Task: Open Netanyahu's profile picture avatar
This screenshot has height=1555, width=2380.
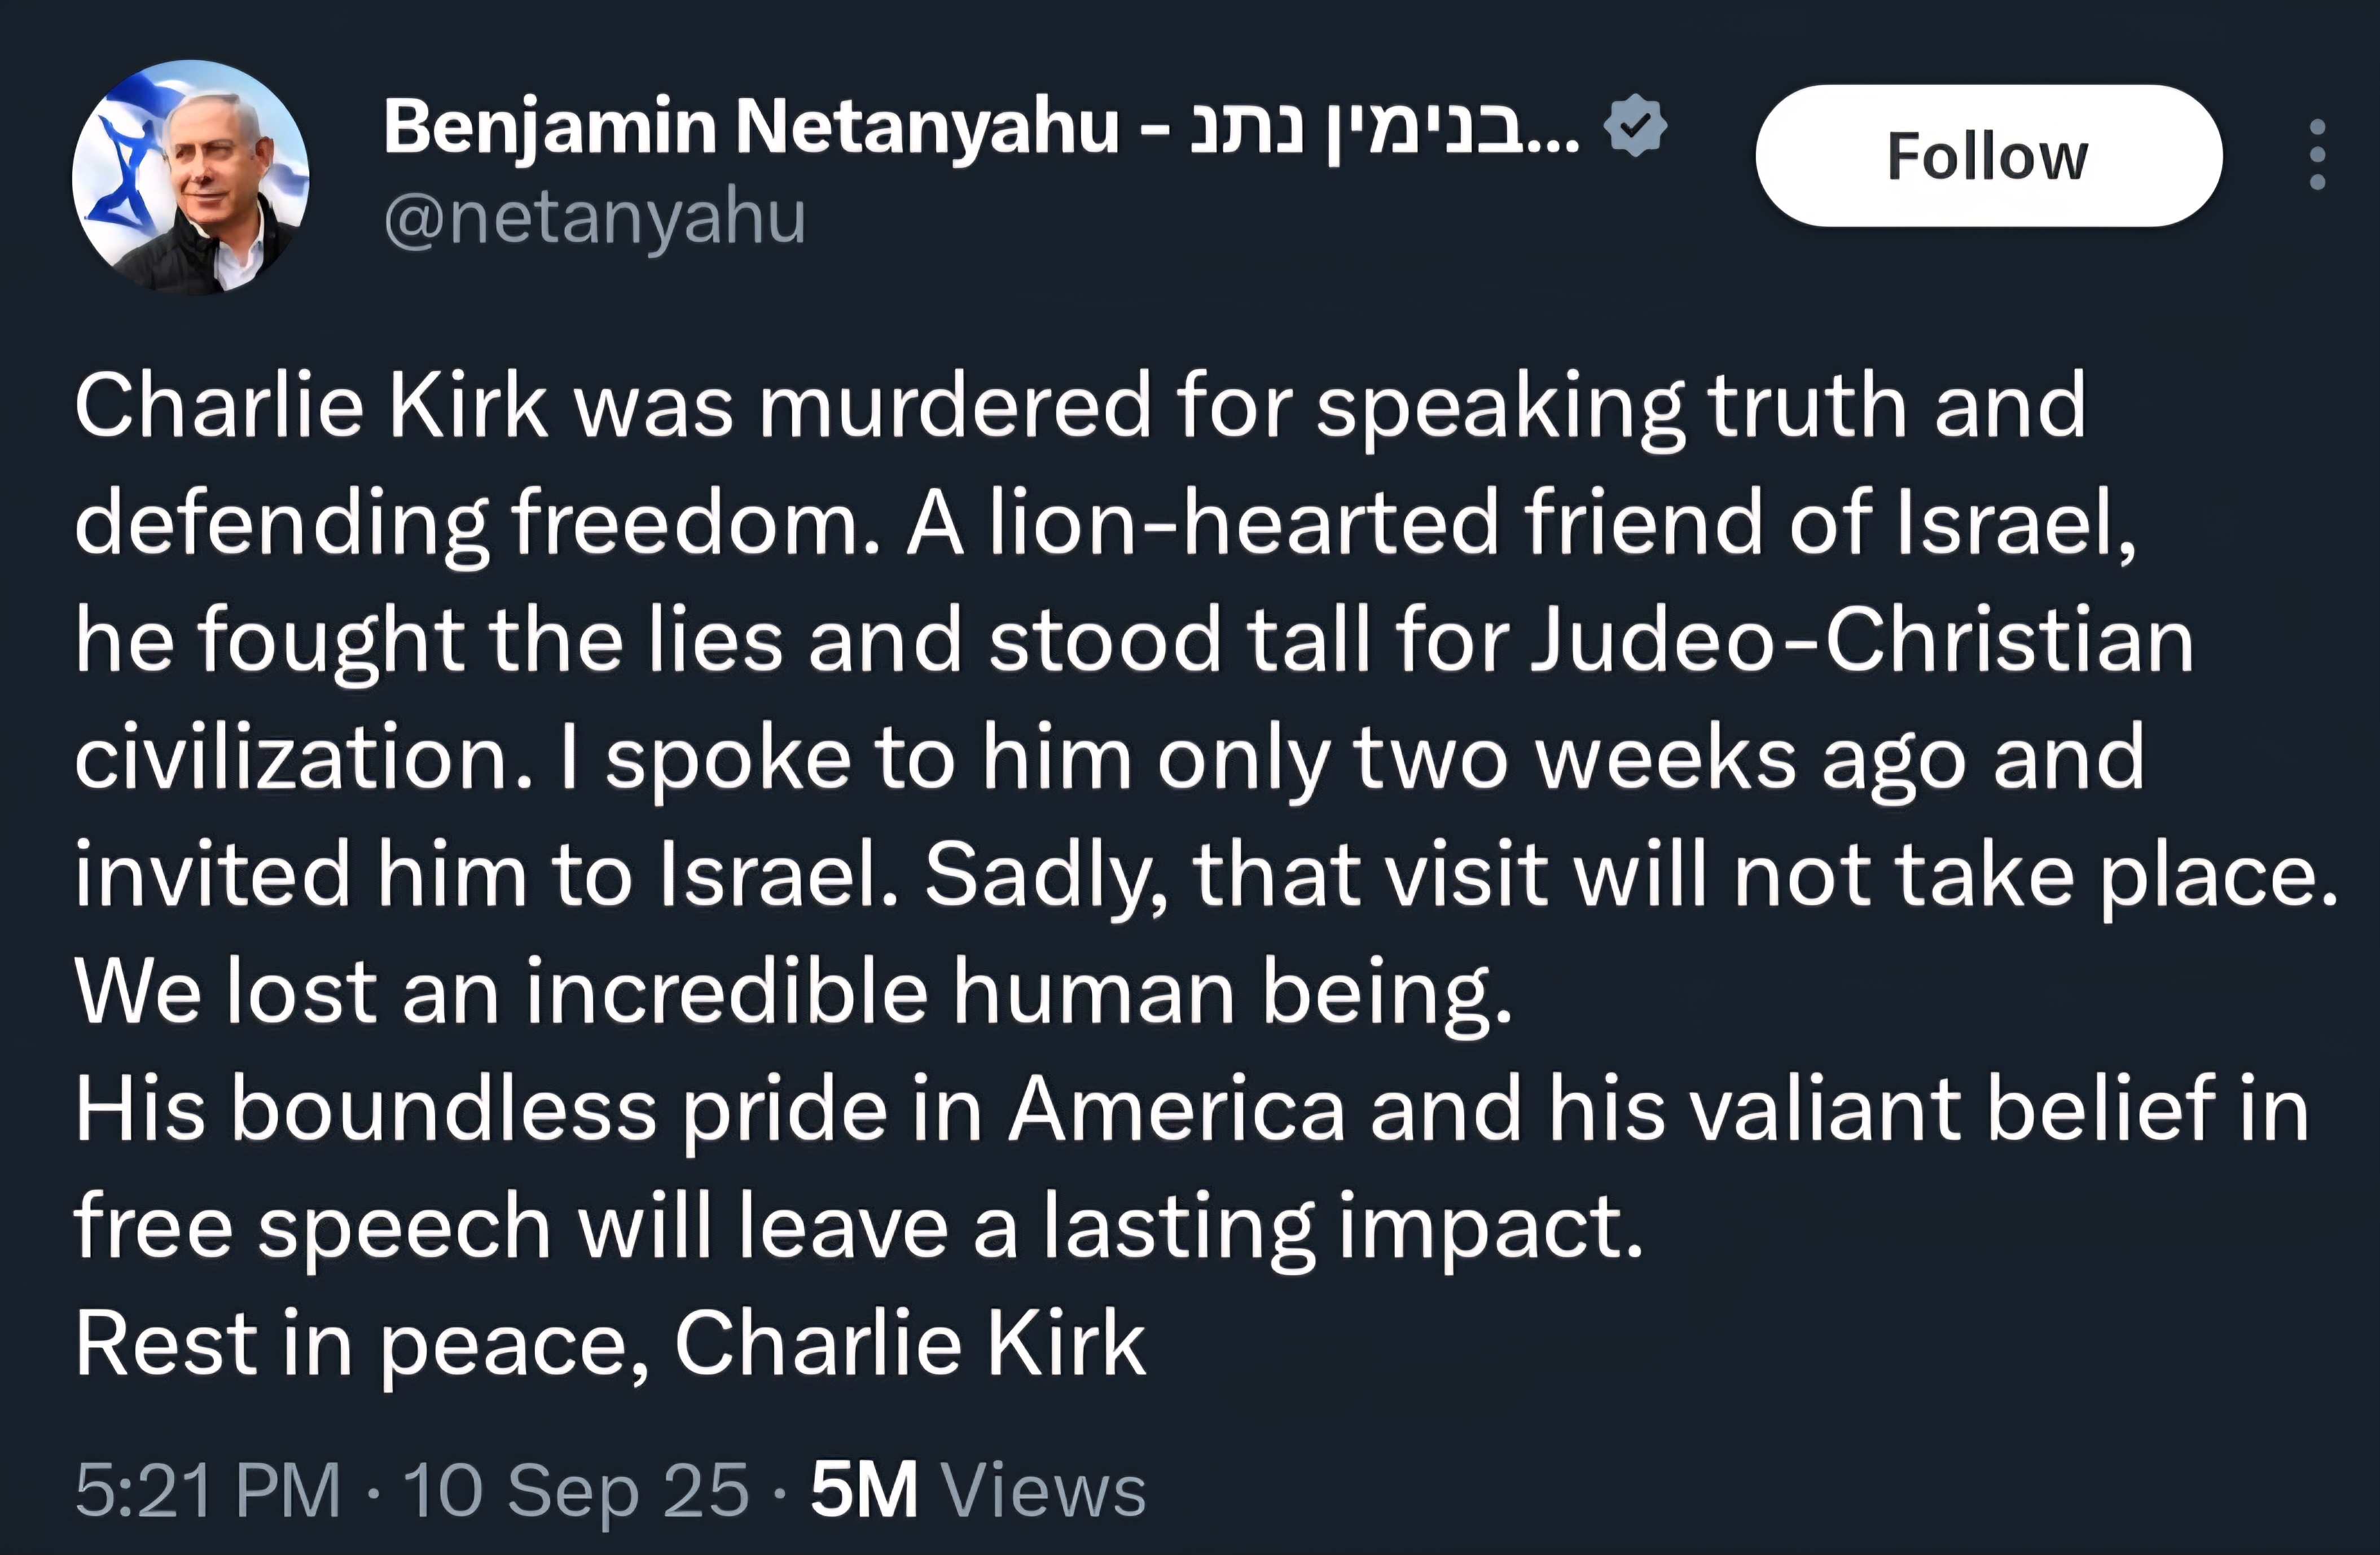Action: click(190, 177)
